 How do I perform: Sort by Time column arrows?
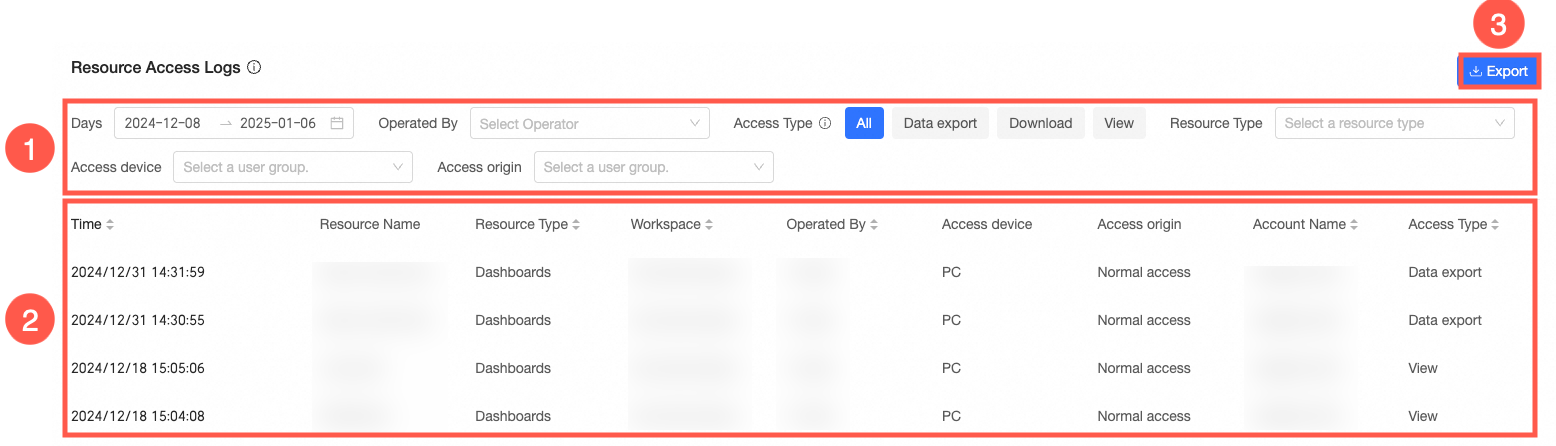tap(110, 225)
